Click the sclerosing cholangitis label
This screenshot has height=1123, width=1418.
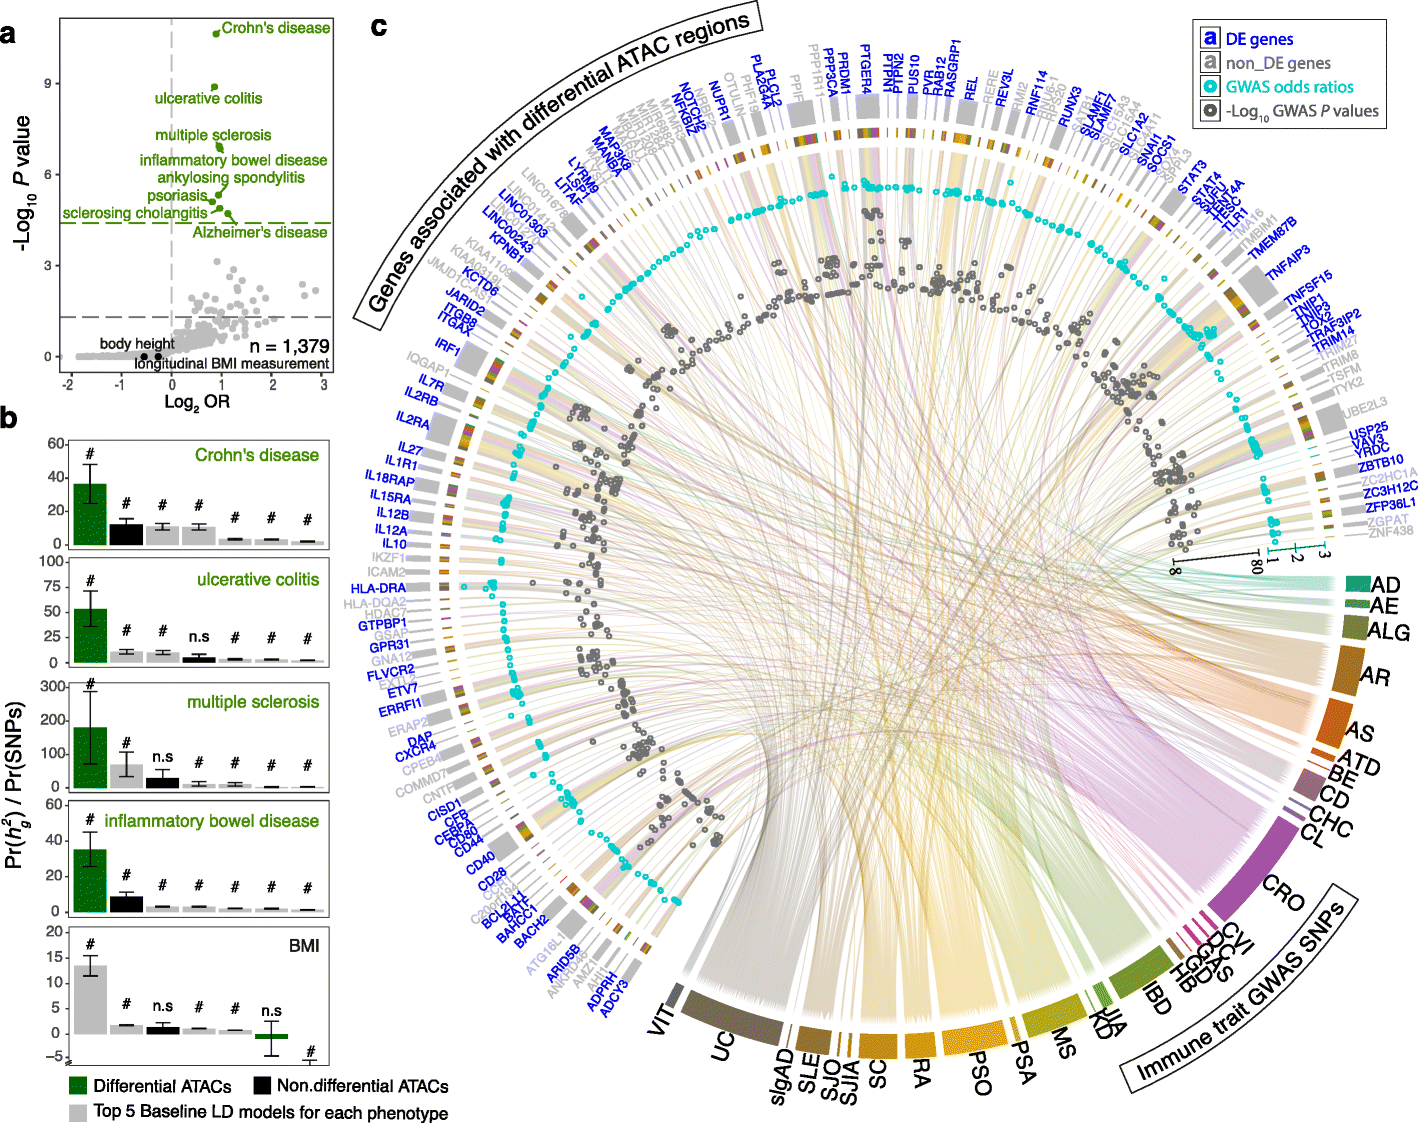135,213
